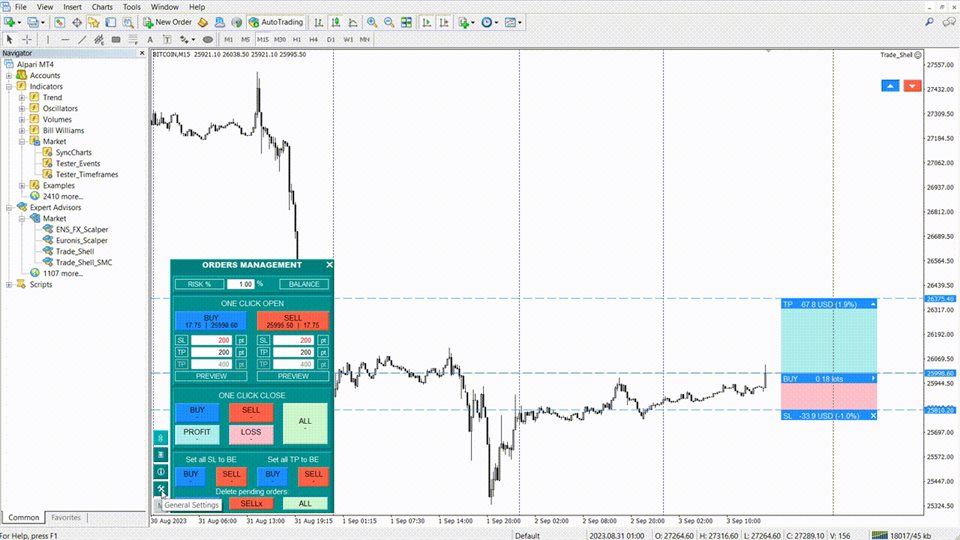Switch timeframe to M1

[x=228, y=39]
